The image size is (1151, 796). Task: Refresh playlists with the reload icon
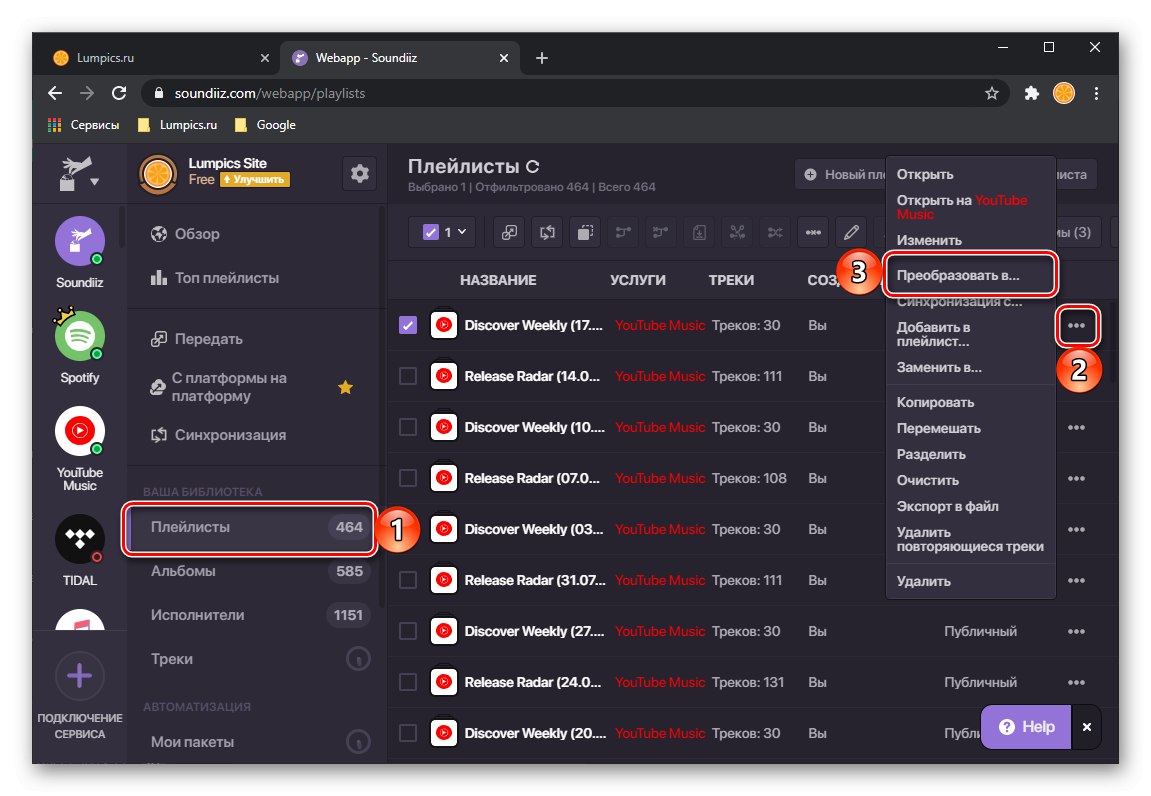point(533,167)
